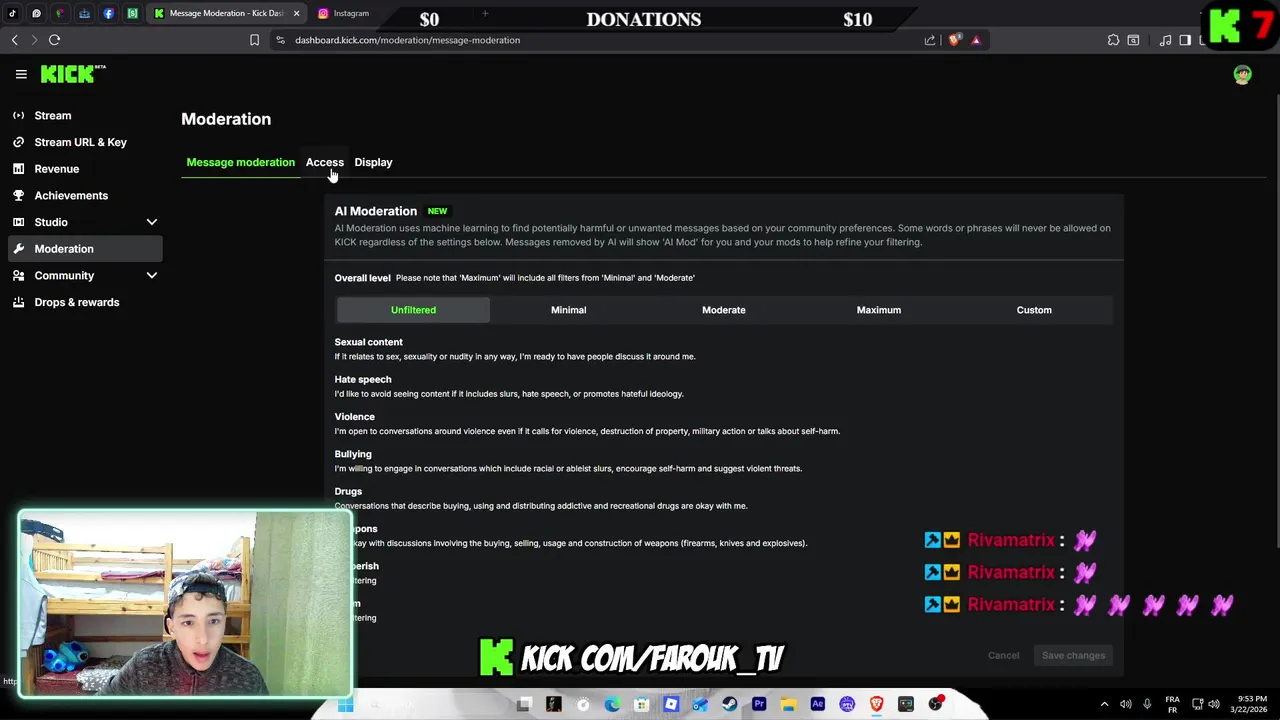The image size is (1280, 720).
Task: Open File Explorer folder in taskbar
Action: (x=788, y=704)
